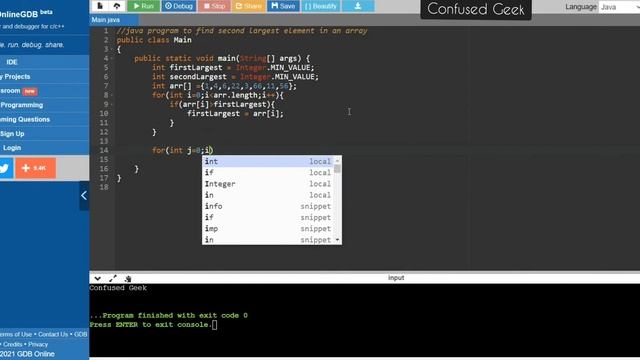Choose 'info' snippet suggestion
640x360 pixels.
[268, 206]
